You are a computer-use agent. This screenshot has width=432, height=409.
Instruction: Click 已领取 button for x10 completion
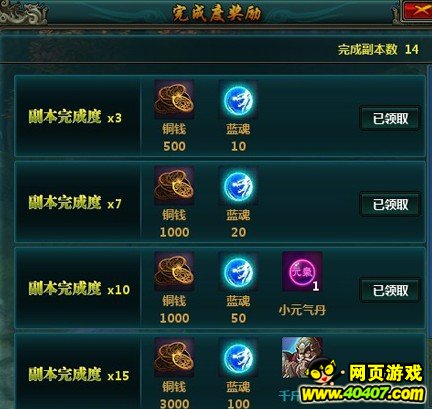point(390,290)
